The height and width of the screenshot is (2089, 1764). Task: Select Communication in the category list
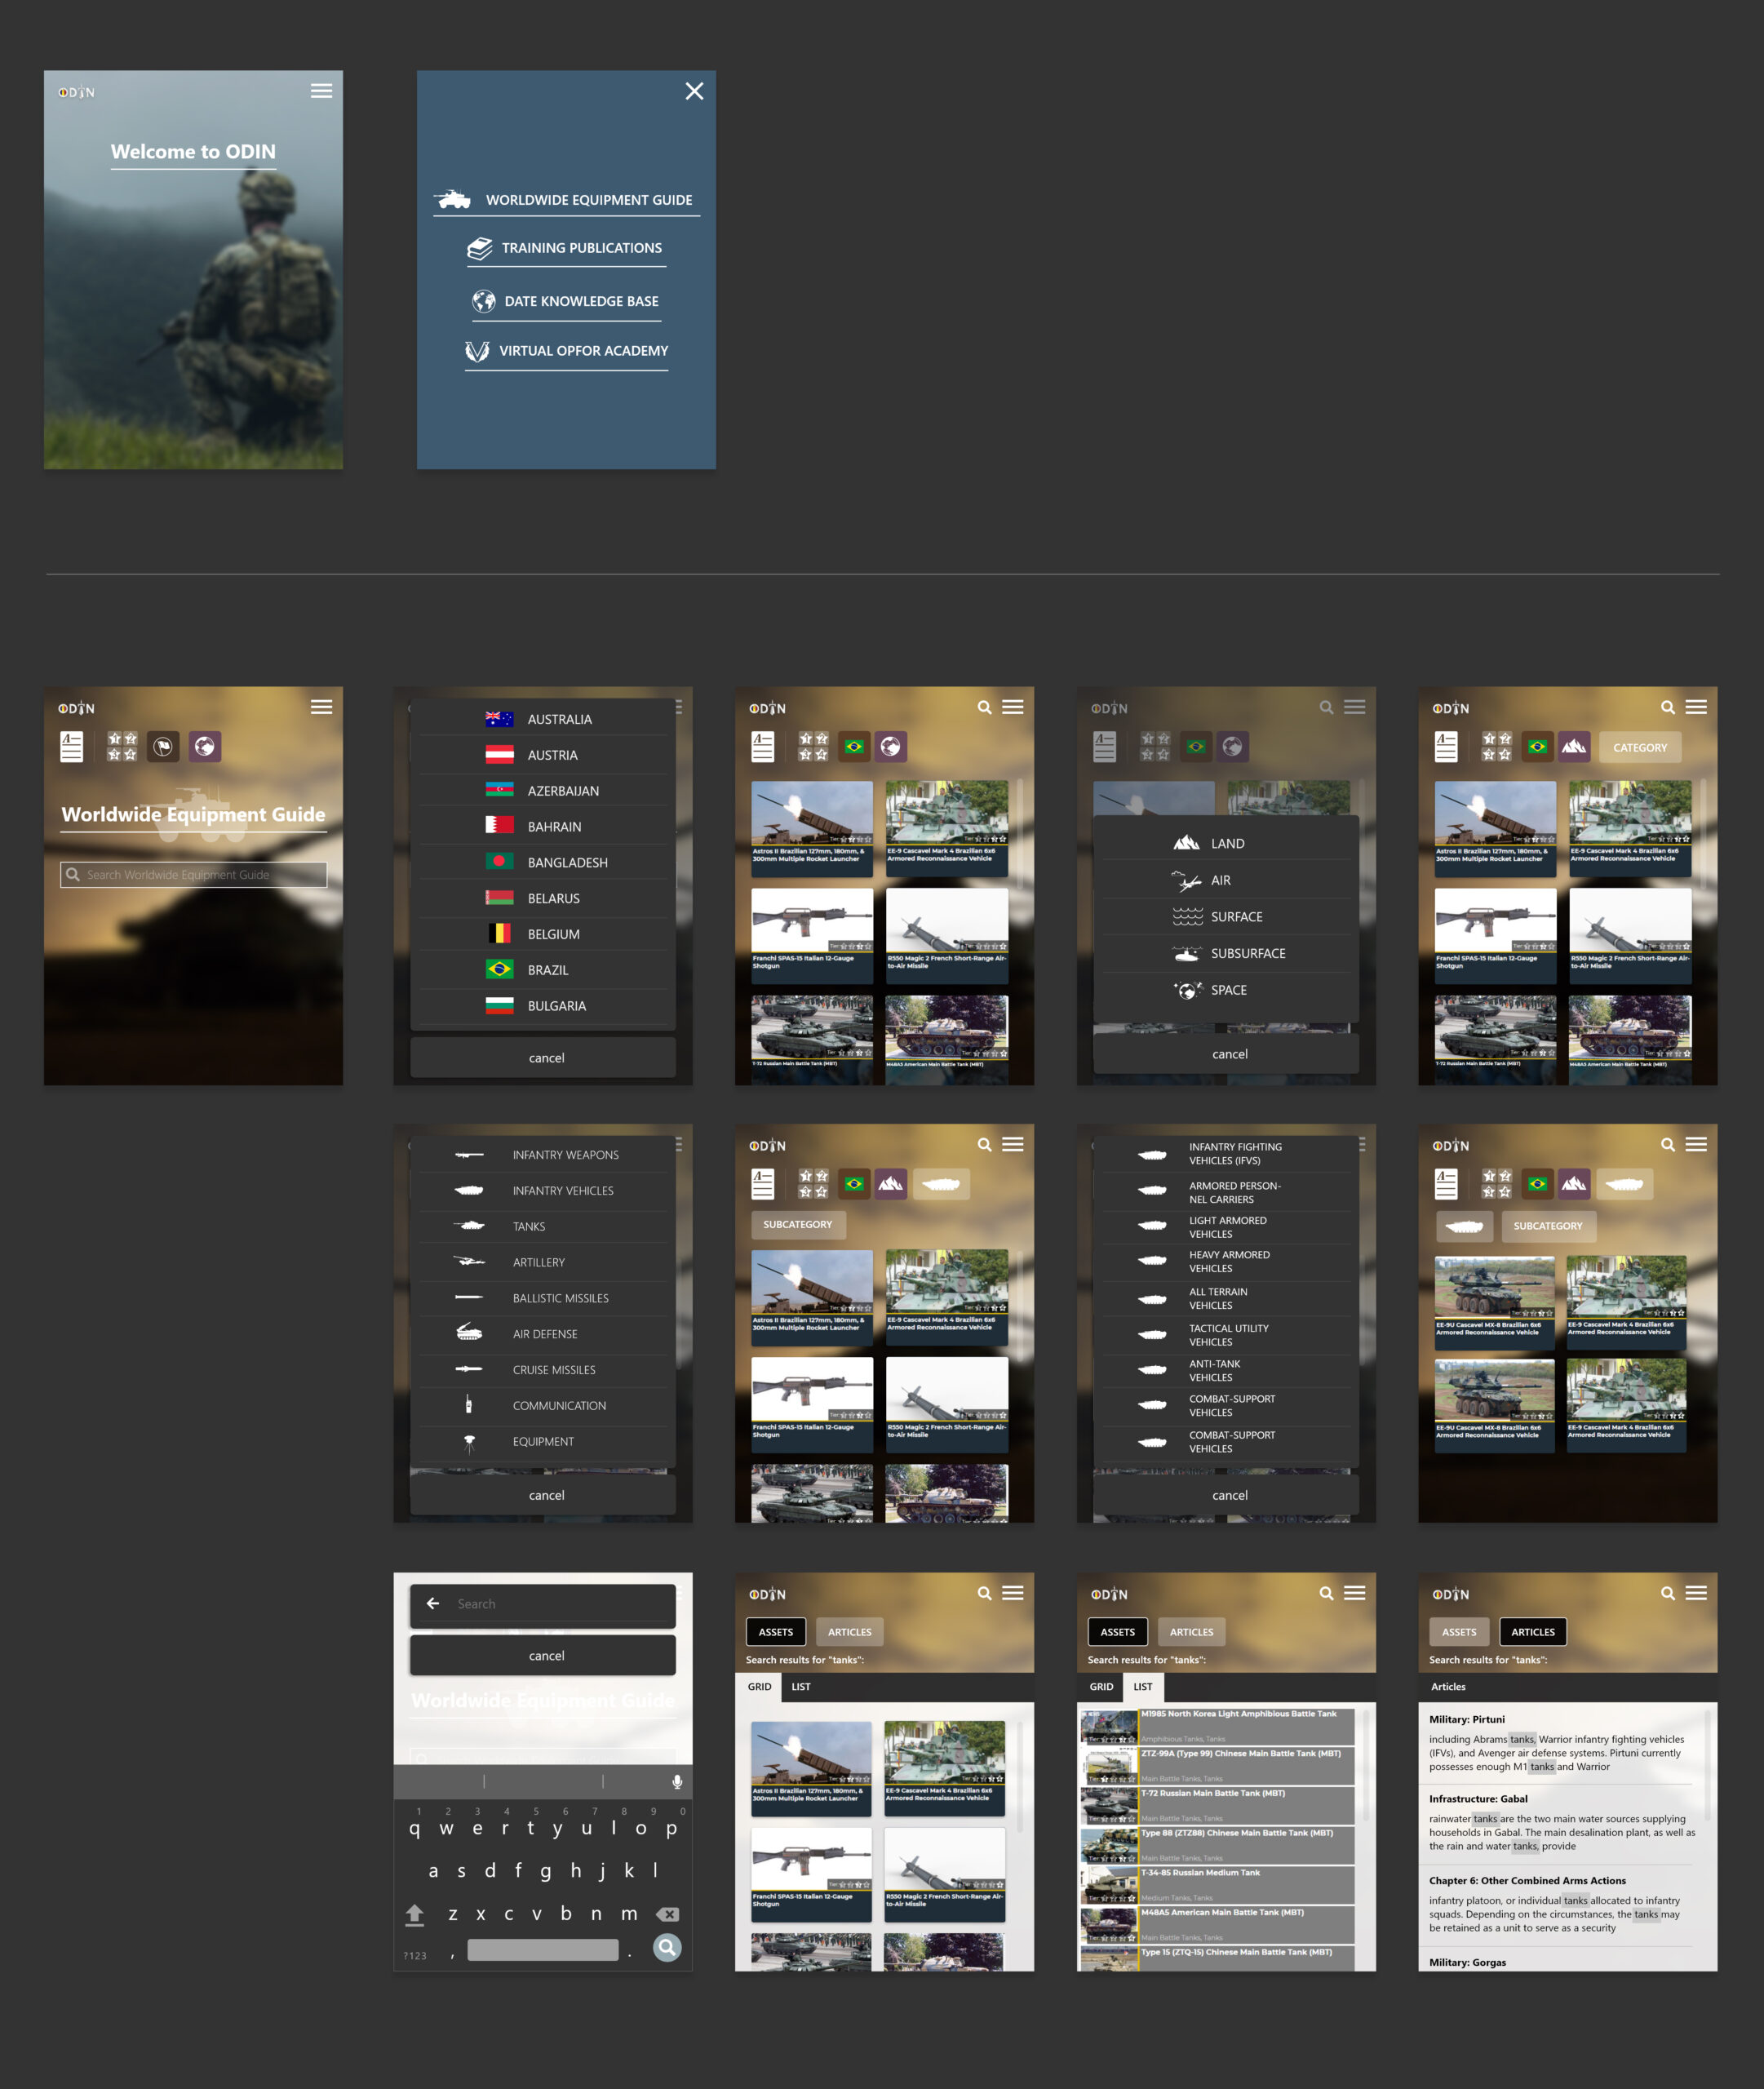pos(542,1406)
